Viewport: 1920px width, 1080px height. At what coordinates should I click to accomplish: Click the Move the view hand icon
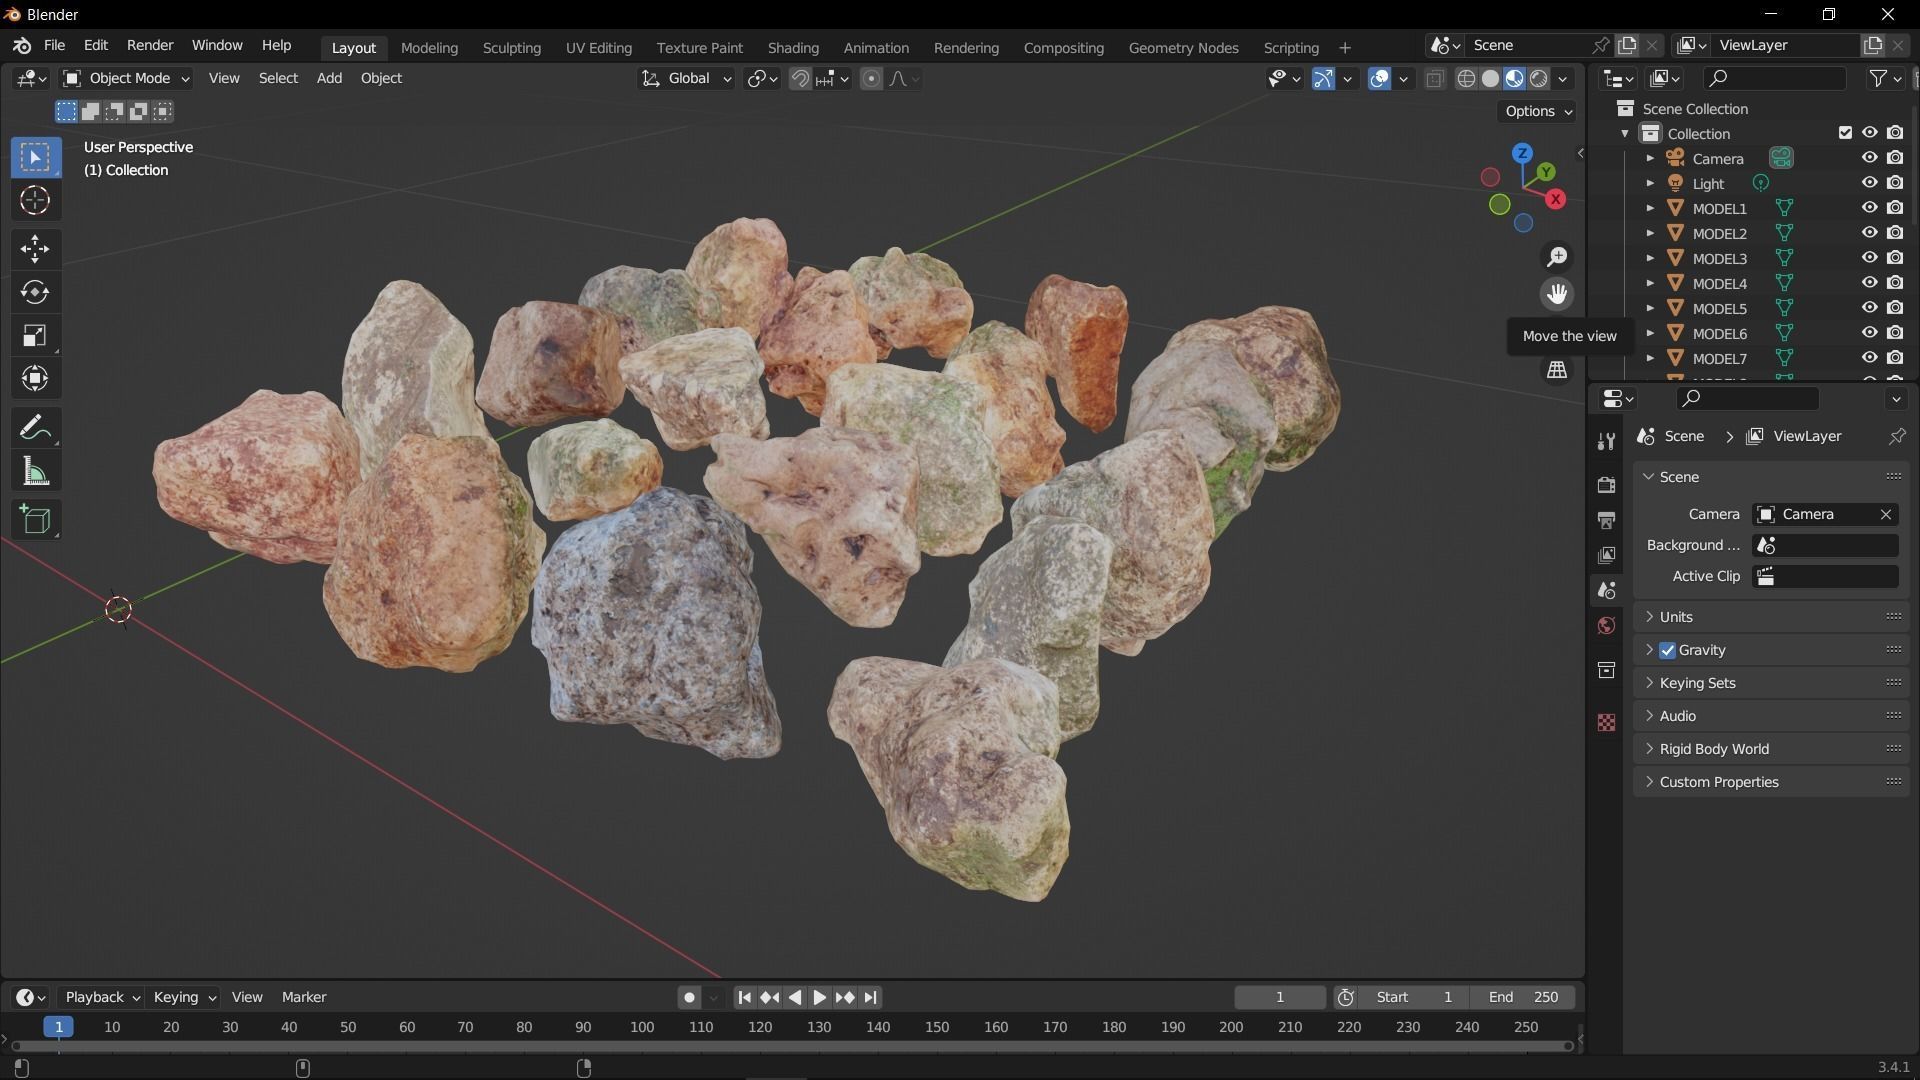(1557, 294)
